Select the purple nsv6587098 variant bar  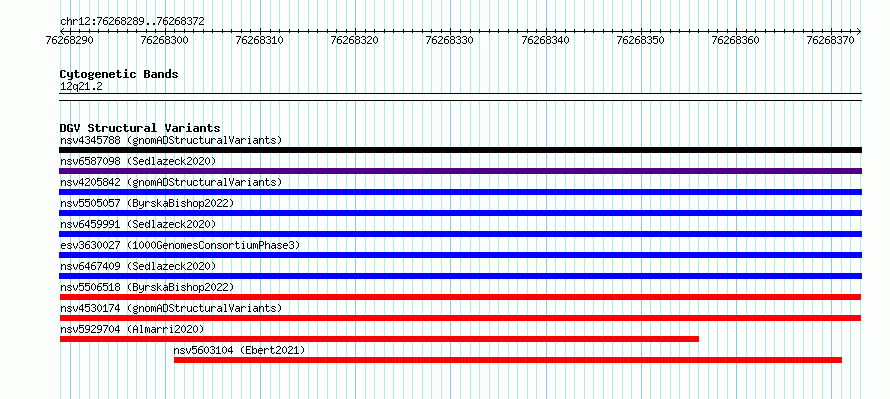pyautogui.click(x=460, y=171)
